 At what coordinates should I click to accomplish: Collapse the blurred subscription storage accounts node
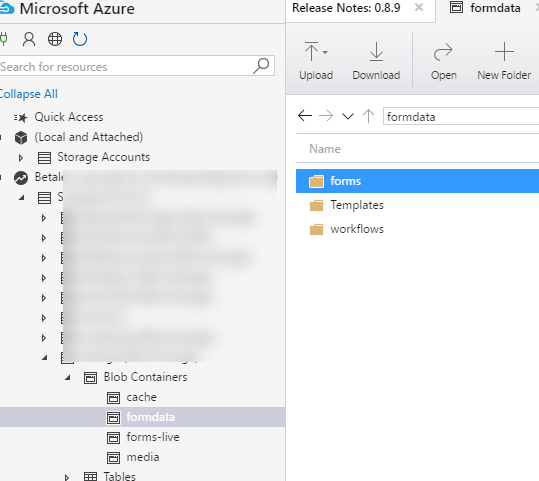pos(22,198)
